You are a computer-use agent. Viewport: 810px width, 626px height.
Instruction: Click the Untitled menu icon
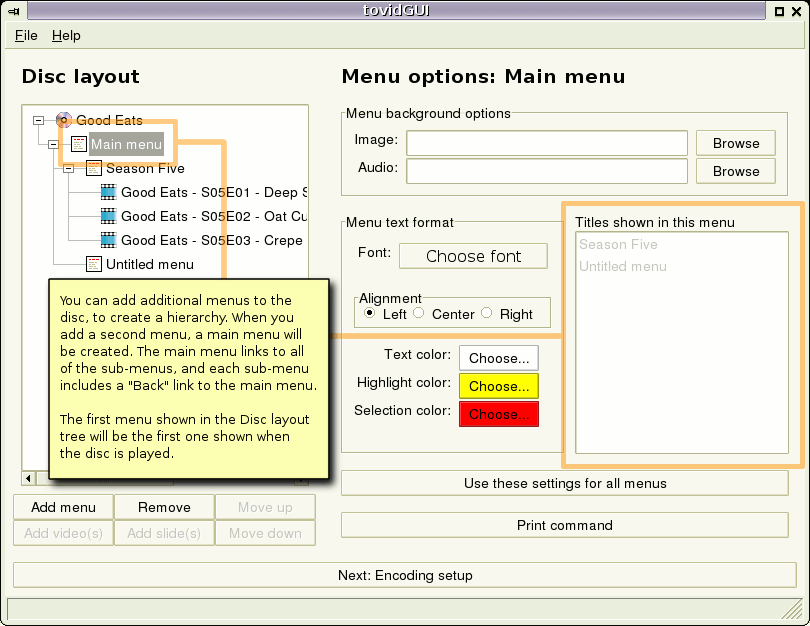pyautogui.click(x=92, y=262)
